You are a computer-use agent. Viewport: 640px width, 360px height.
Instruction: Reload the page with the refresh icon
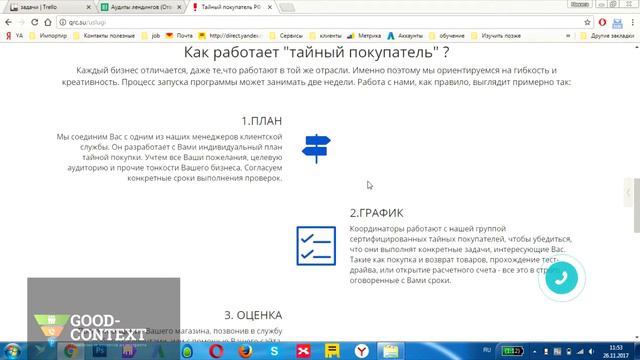tap(35, 22)
